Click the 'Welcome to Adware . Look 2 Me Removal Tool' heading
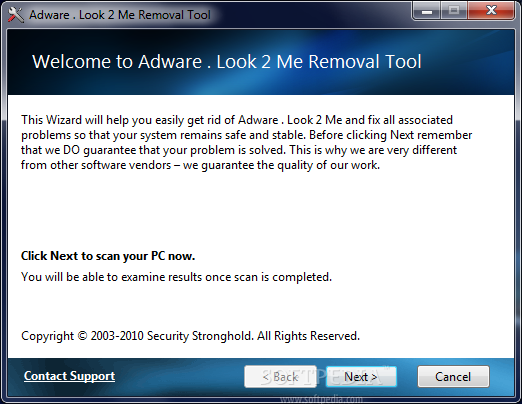522x404 pixels. (227, 62)
